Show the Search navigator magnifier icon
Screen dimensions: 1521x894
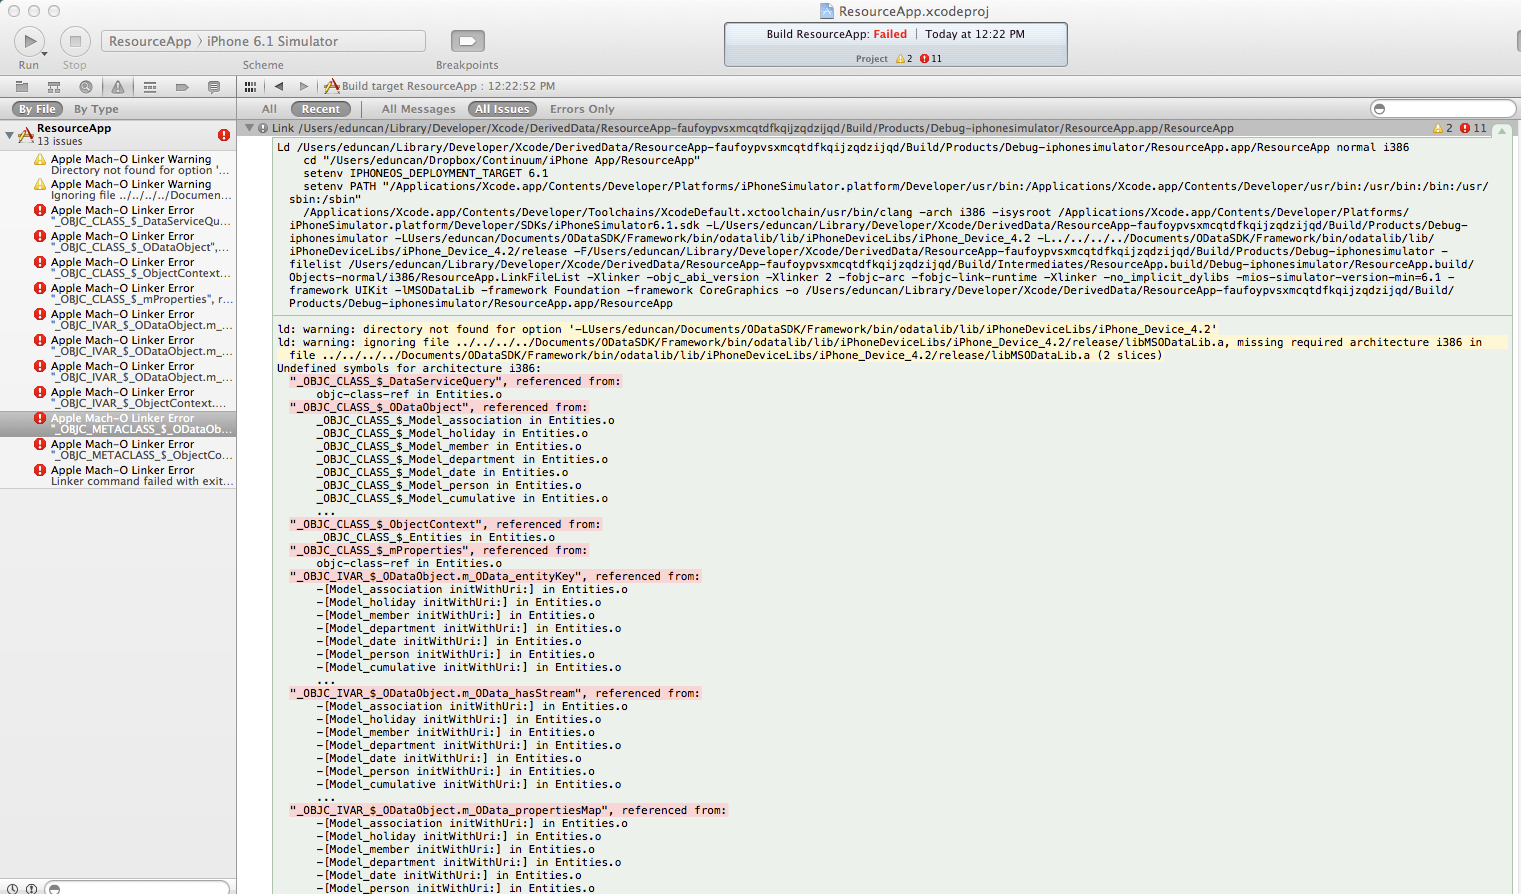coord(86,87)
